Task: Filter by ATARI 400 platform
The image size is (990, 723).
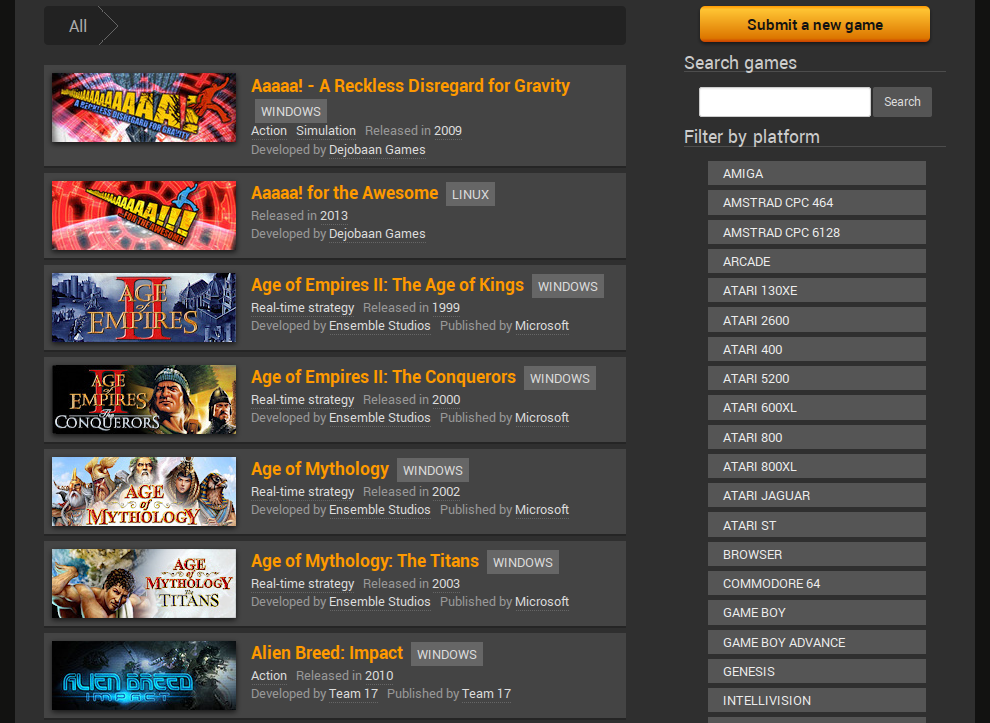Action: (x=816, y=349)
